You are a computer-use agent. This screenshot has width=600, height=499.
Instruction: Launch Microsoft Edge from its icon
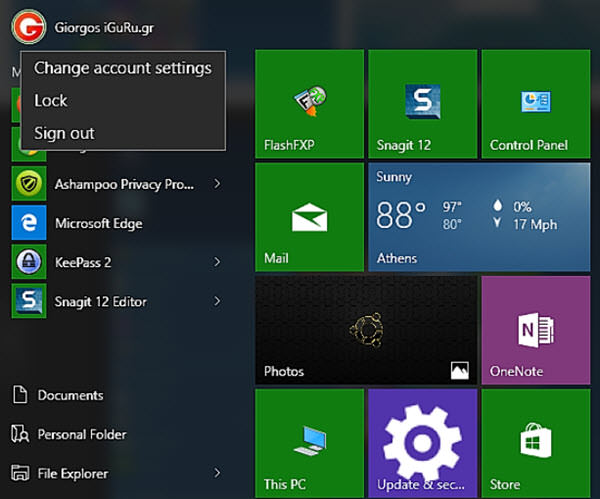point(29,222)
